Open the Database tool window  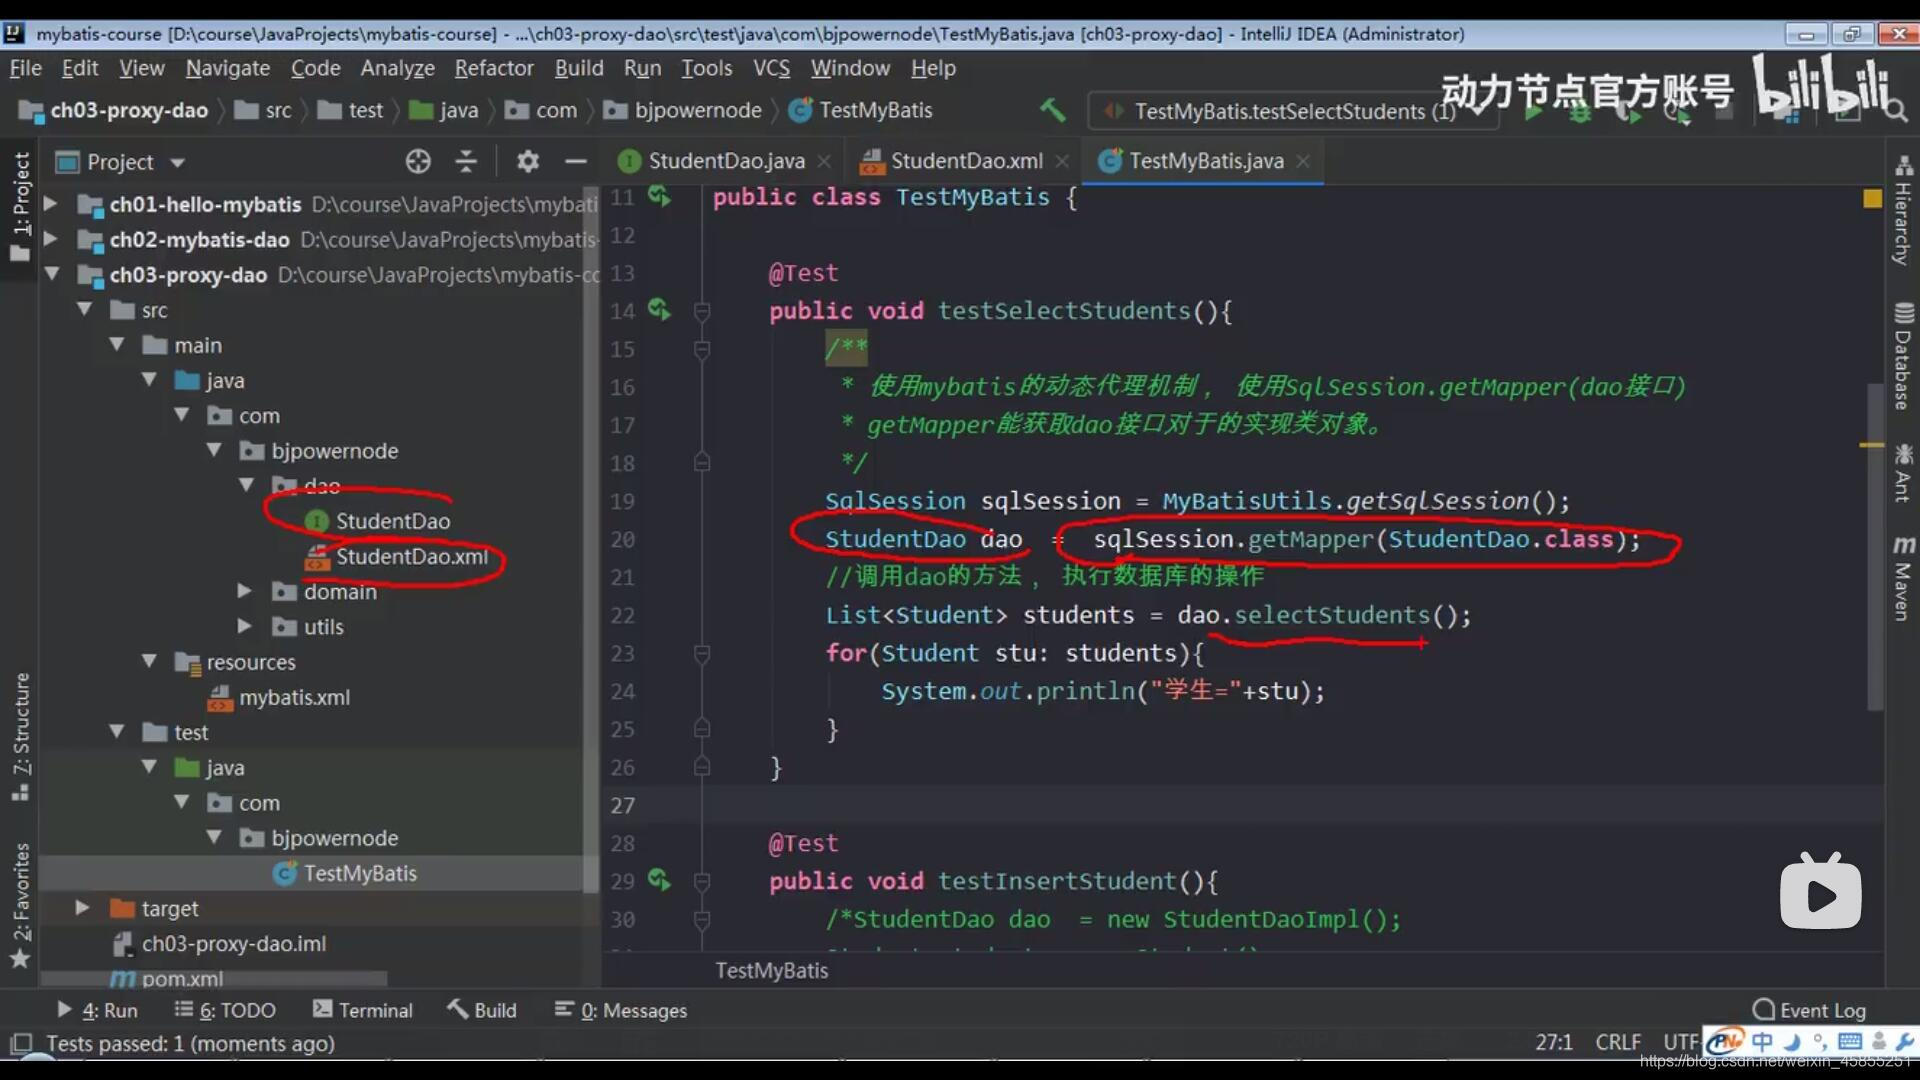point(1902,356)
